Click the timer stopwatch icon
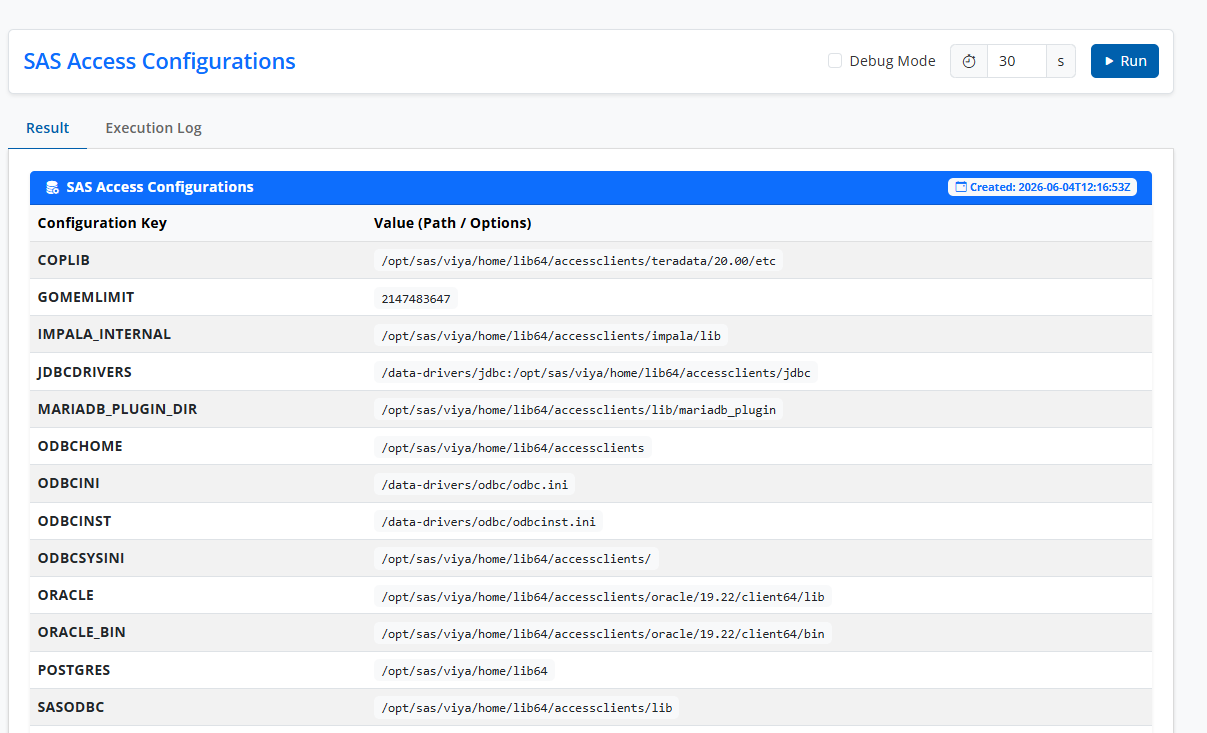This screenshot has width=1207, height=733. pos(968,61)
